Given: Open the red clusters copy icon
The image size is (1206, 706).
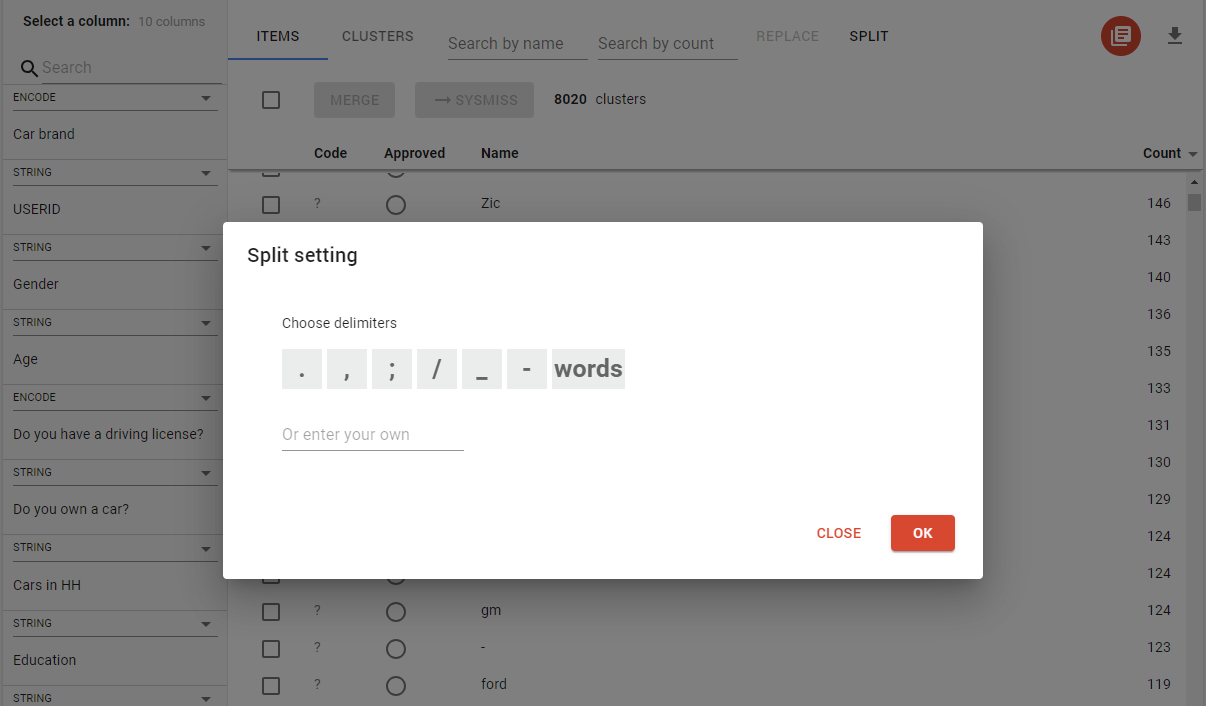Looking at the screenshot, I should tap(1120, 35).
